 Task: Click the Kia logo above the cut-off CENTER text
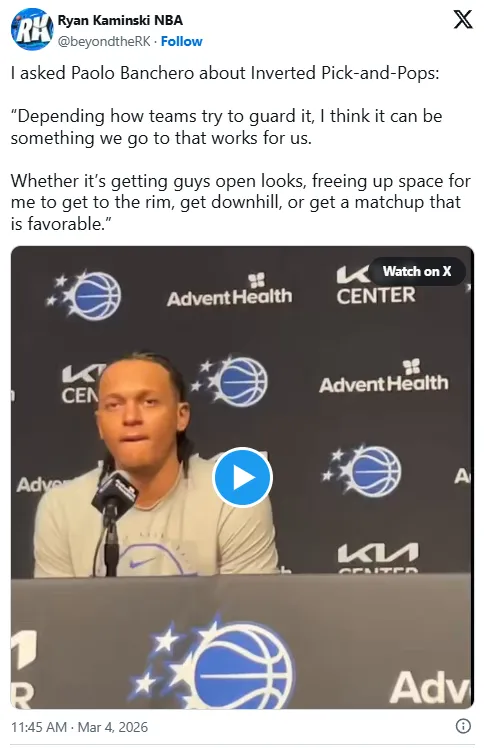click(x=378, y=552)
